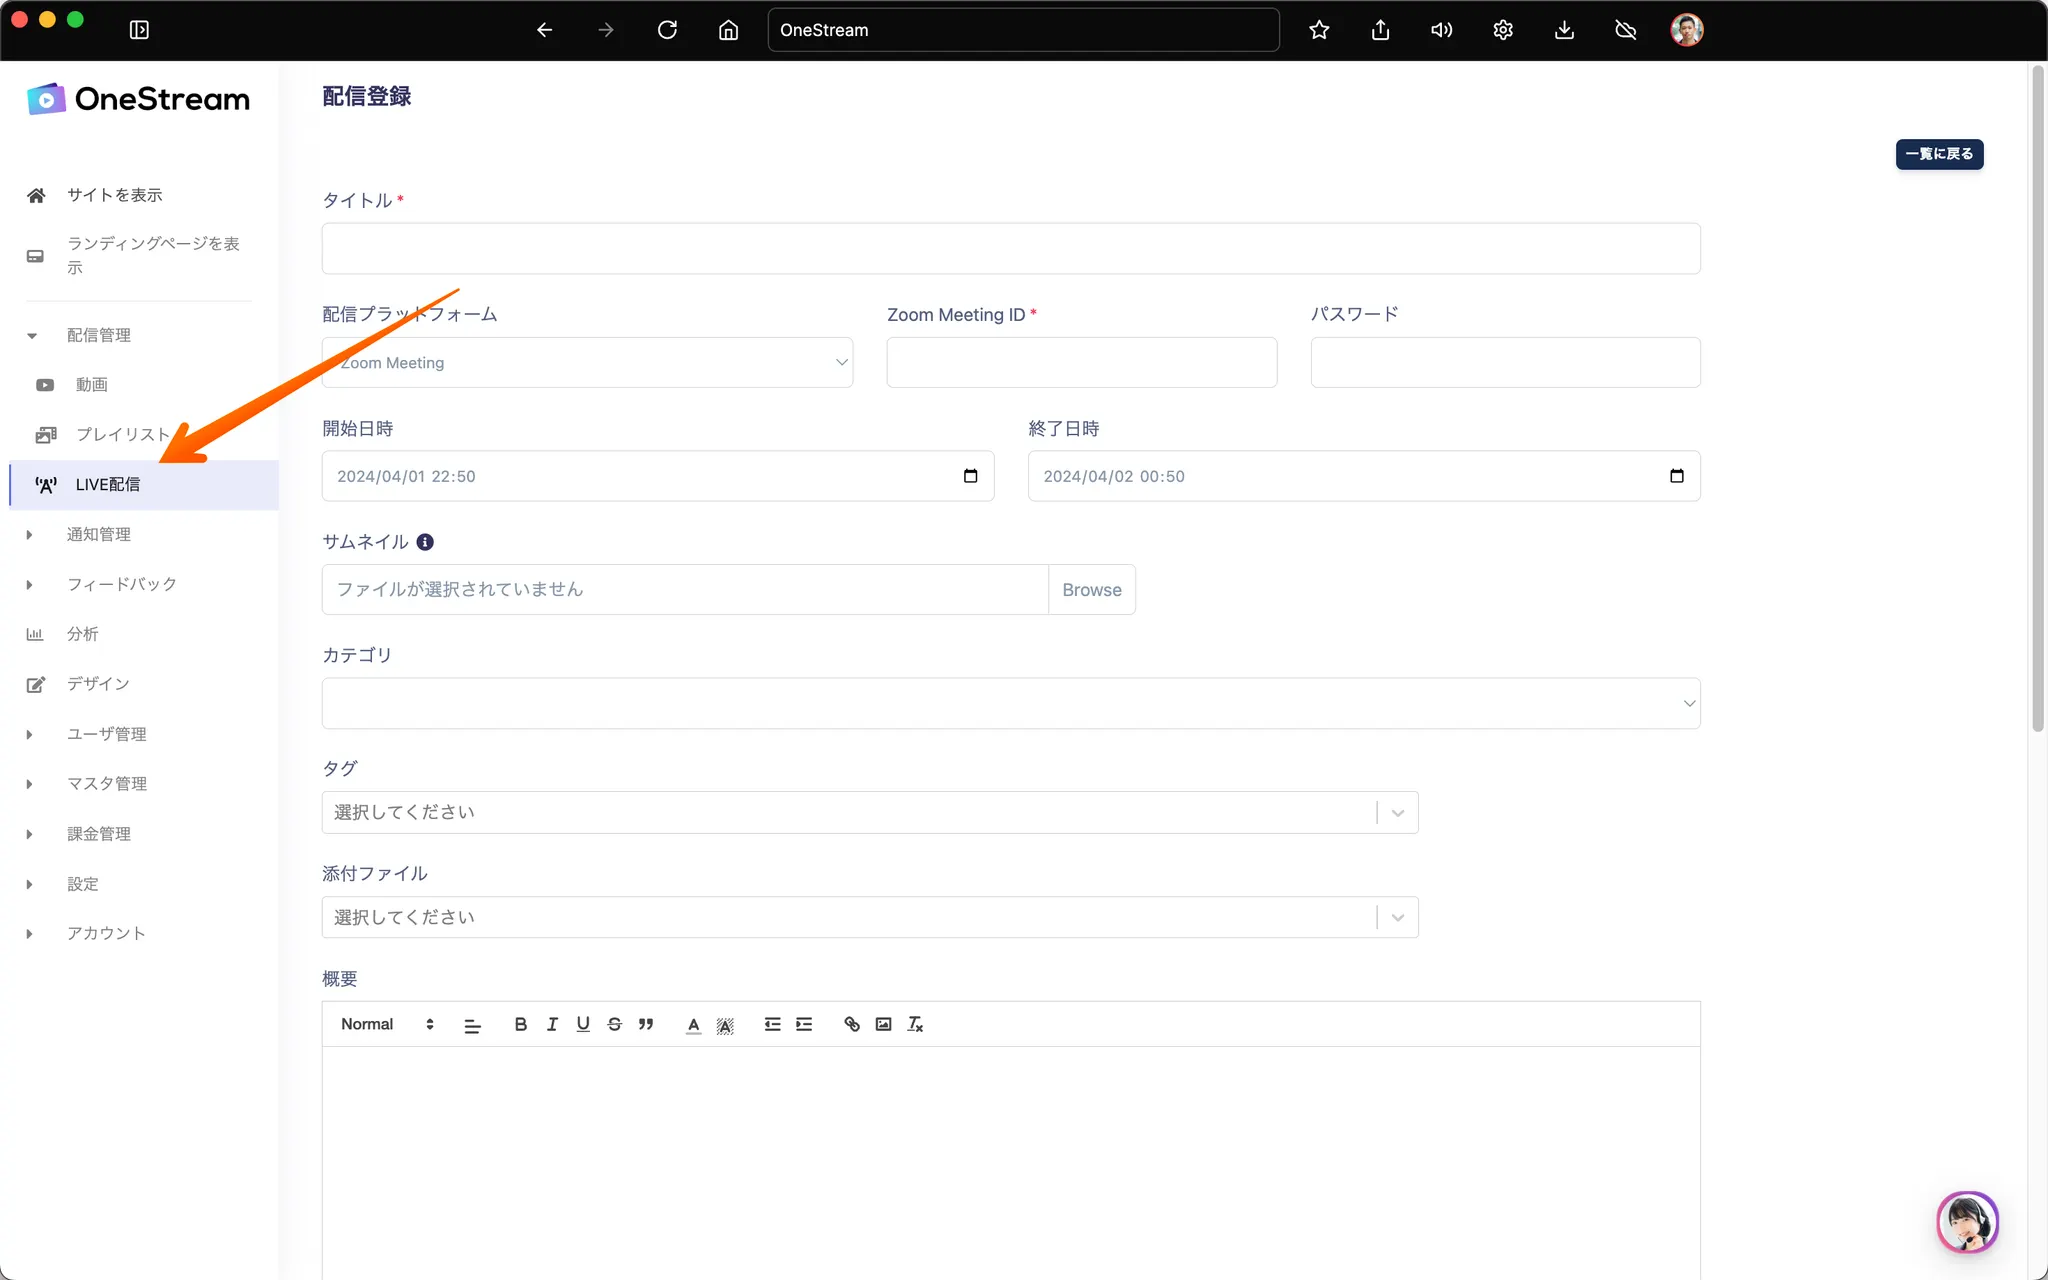2048x1280 pixels.
Task: Open the 配信プラットフォーム Zoom Meeting dropdown
Action: [x=588, y=363]
